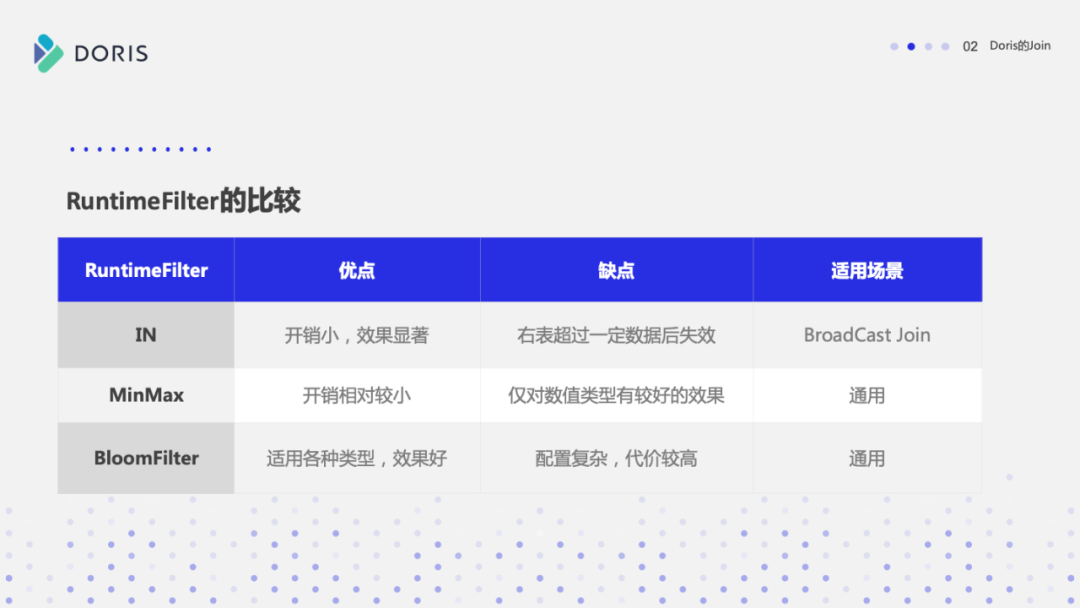Click the Doris logo icon
This screenshot has width=1080, height=608.
(48, 54)
